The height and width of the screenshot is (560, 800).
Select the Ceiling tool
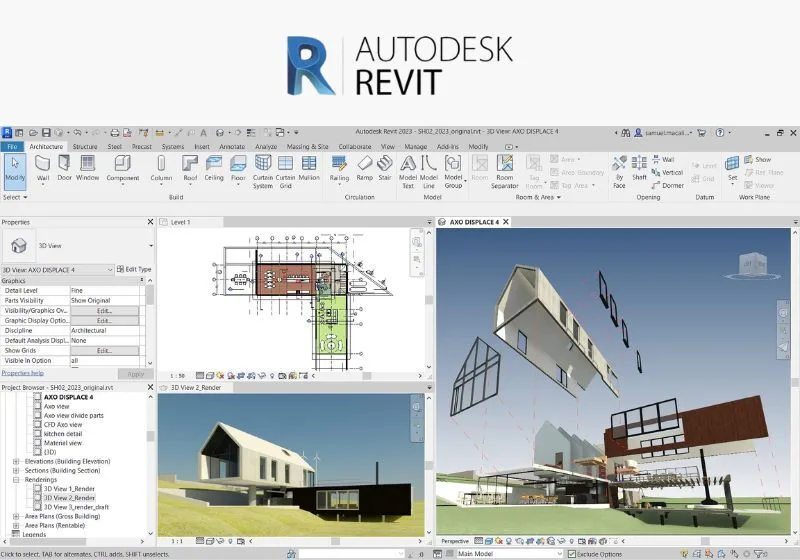click(x=214, y=169)
